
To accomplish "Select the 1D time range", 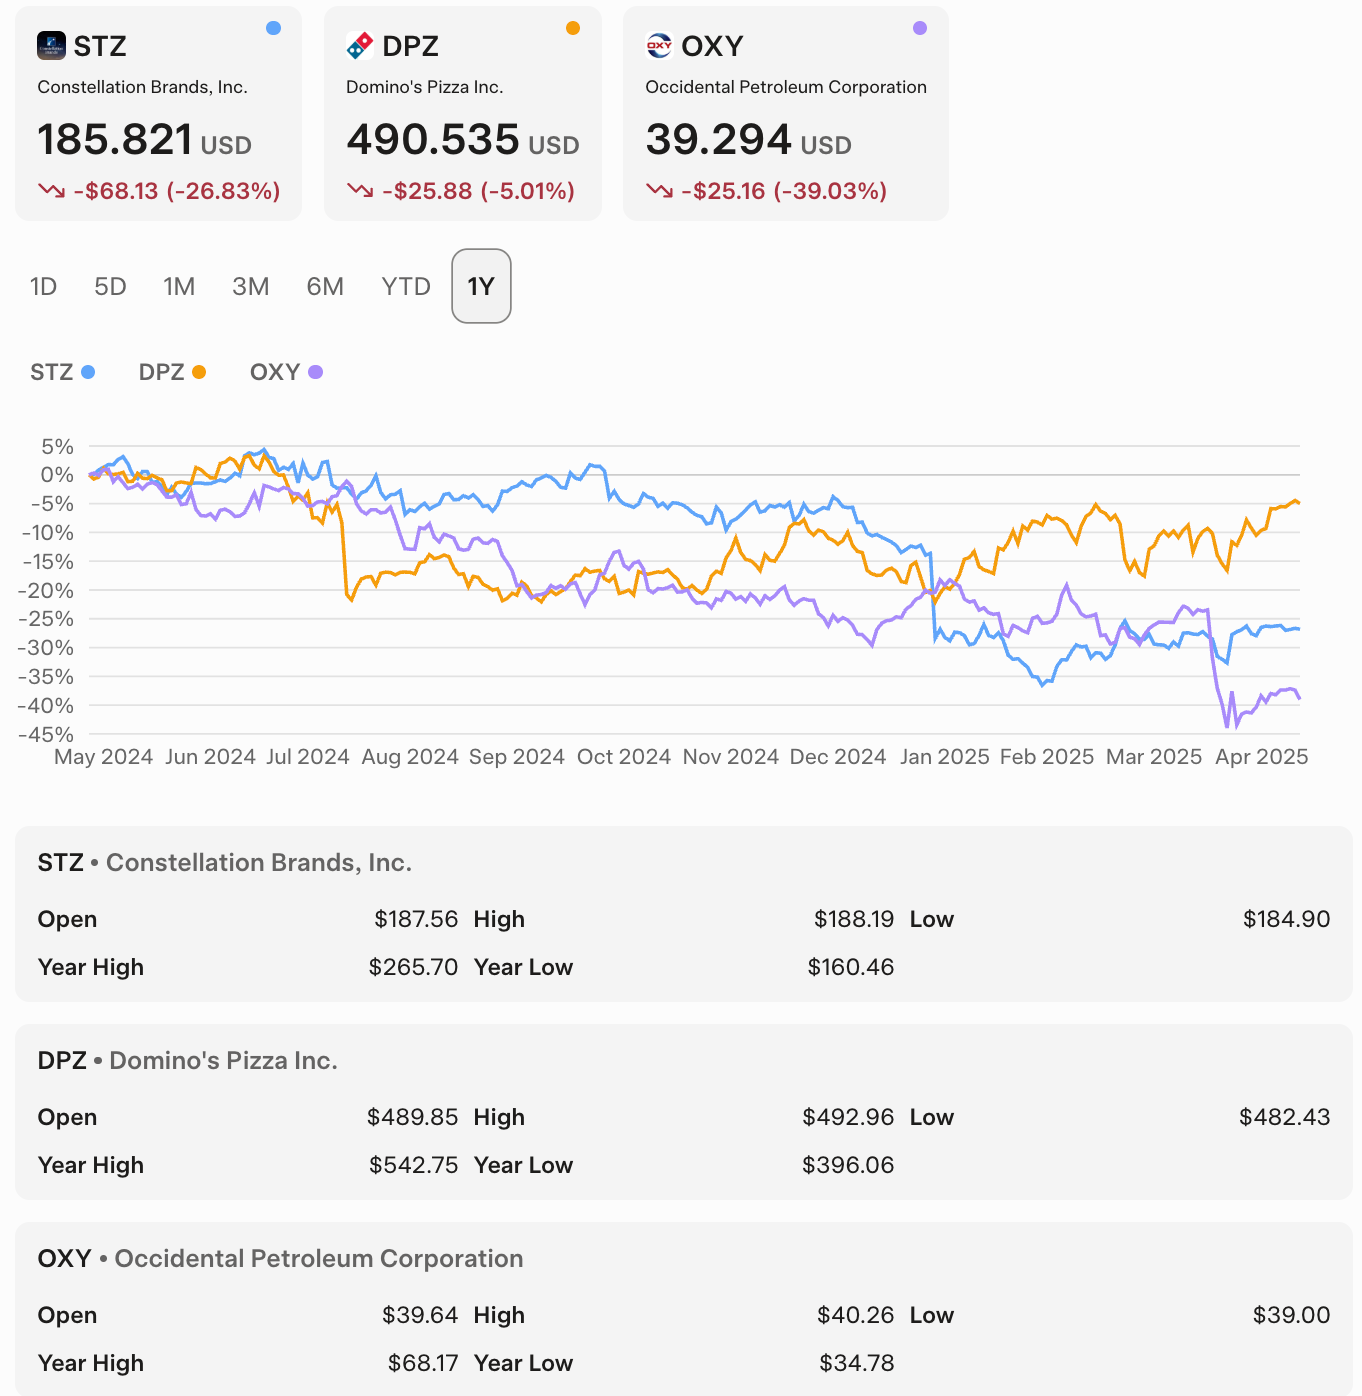I will click(43, 286).
